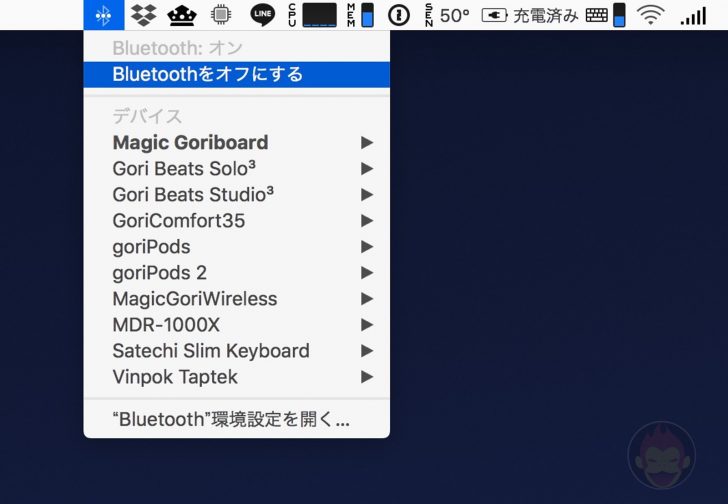Click the SEN 50° temperature sensor

click(448, 15)
